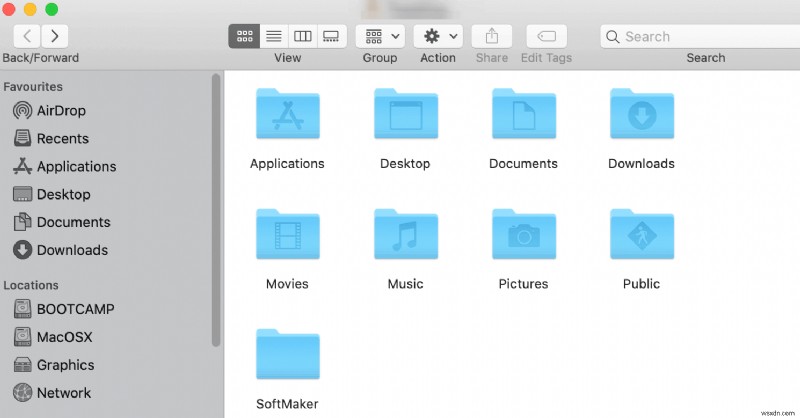800x418 pixels.
Task: Switch to gallery view mode
Action: 332,36
